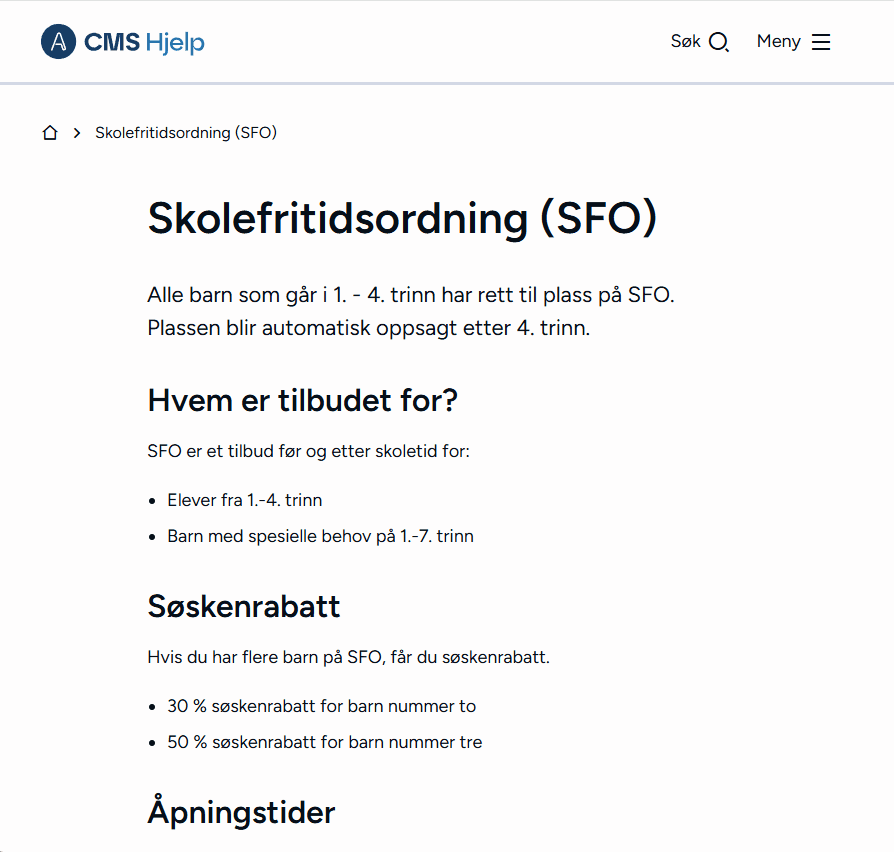This screenshot has width=894, height=852.
Task: Click the magnifying glass search icon
Action: pyautogui.click(x=719, y=42)
